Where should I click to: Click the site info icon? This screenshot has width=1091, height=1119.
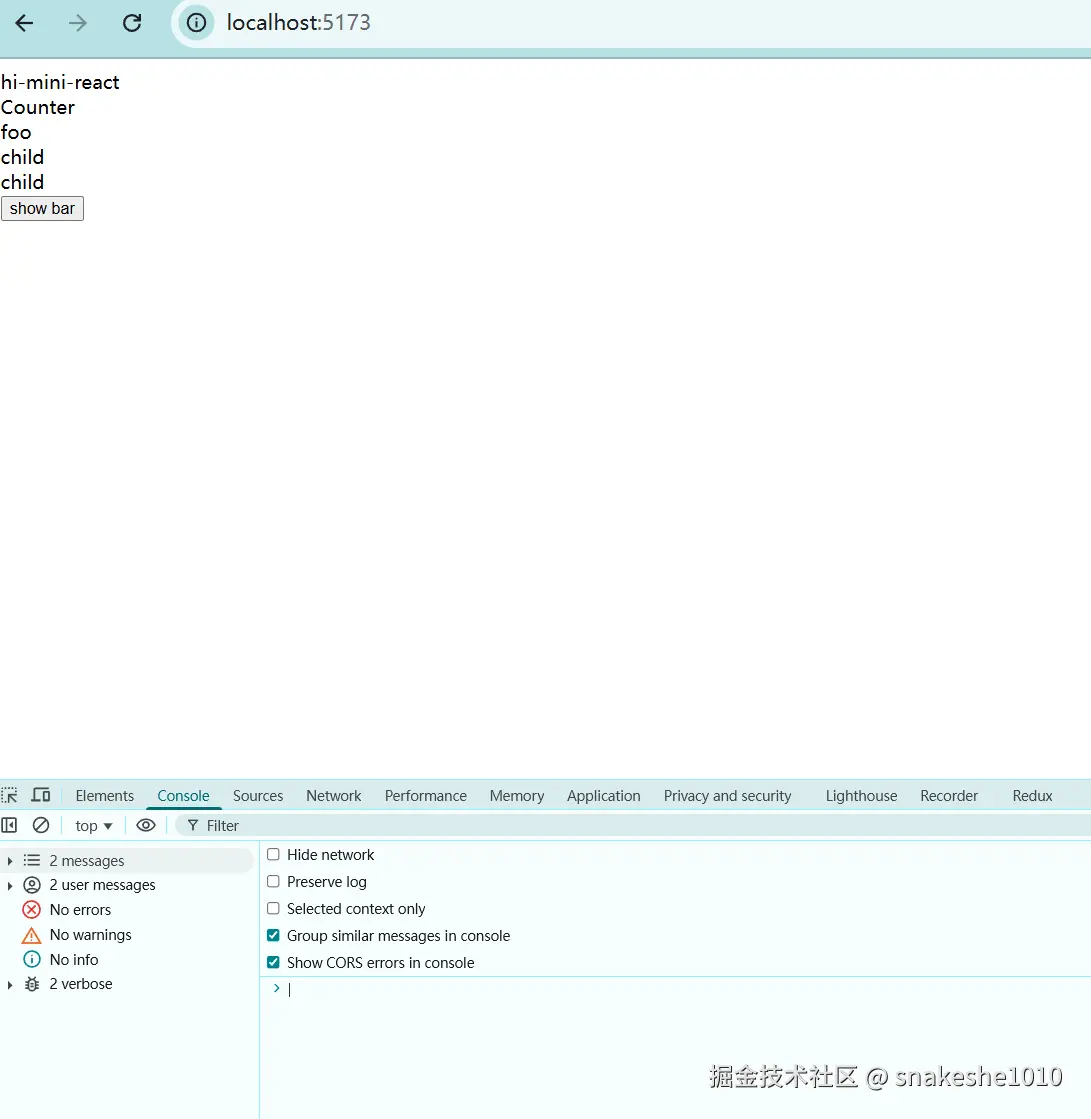[196, 23]
